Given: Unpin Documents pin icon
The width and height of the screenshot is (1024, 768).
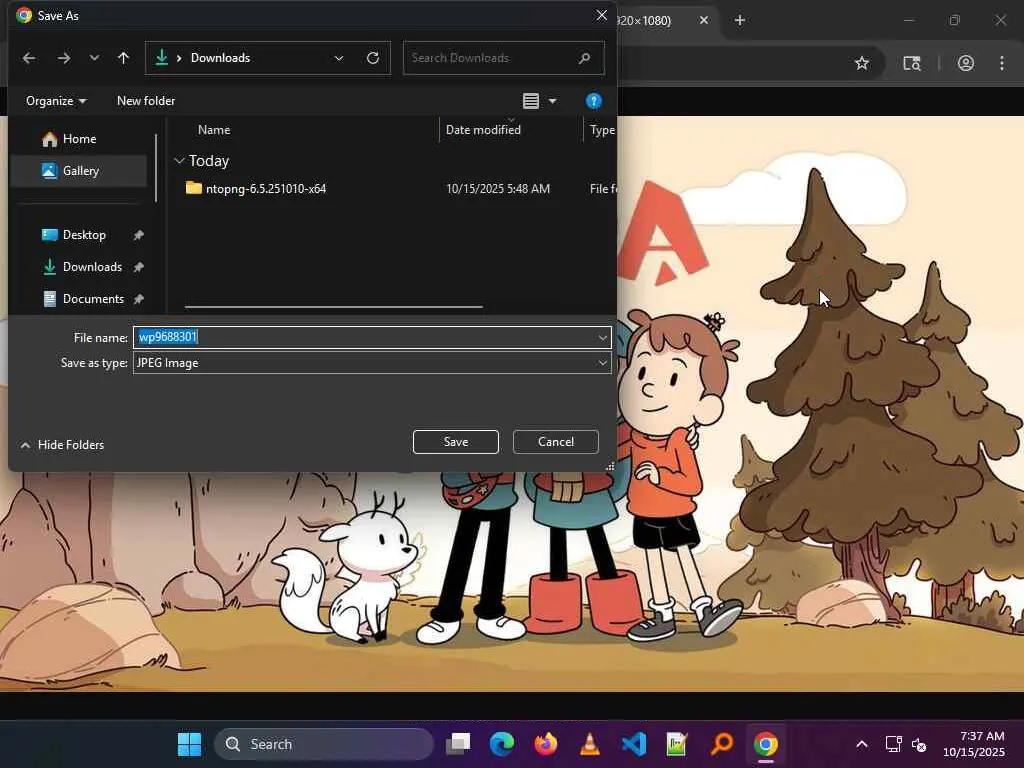Looking at the screenshot, I should (x=138, y=299).
